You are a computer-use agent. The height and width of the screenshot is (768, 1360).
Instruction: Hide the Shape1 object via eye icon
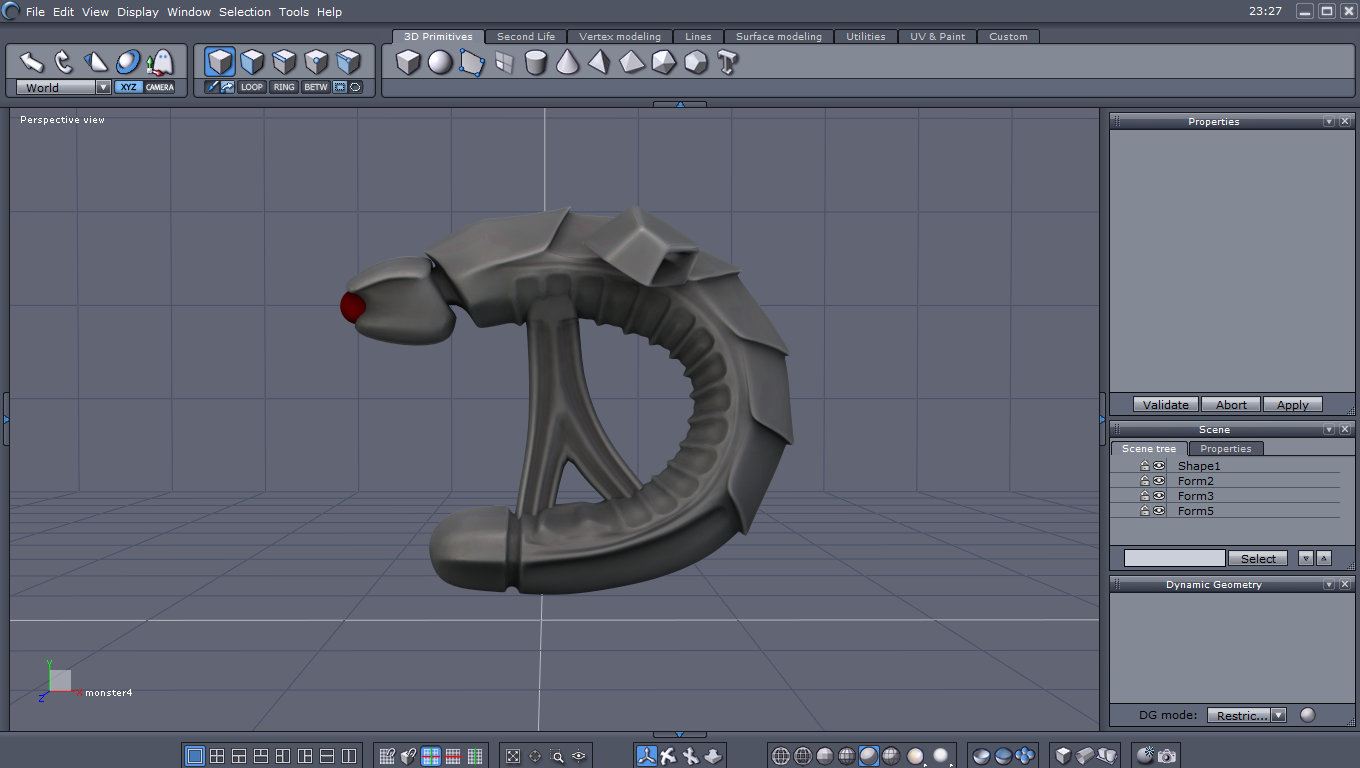coord(1159,466)
